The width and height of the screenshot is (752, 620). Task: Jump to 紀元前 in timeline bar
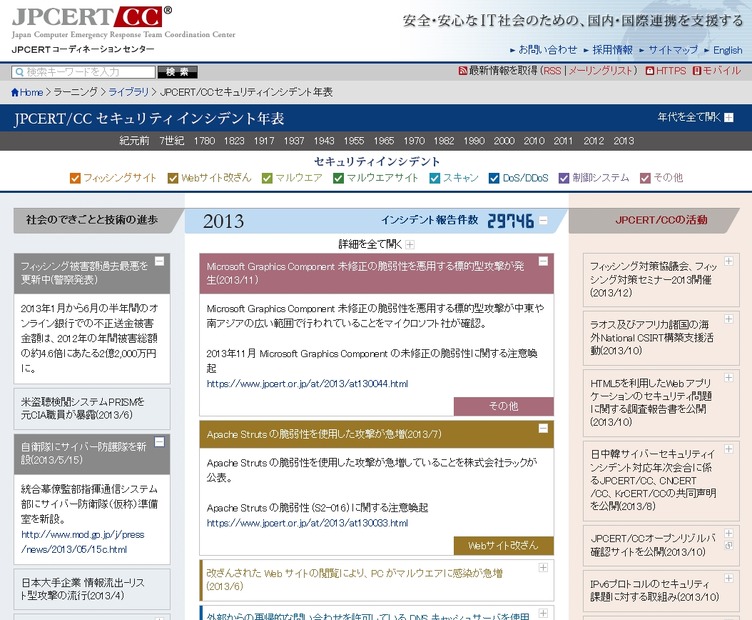[x=134, y=141]
